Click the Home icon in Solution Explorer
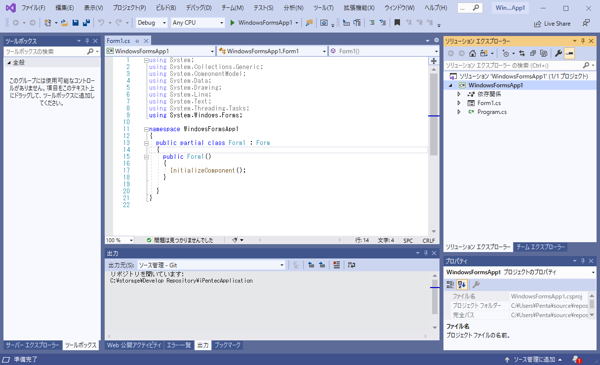The width and height of the screenshot is (600, 365). point(473,54)
